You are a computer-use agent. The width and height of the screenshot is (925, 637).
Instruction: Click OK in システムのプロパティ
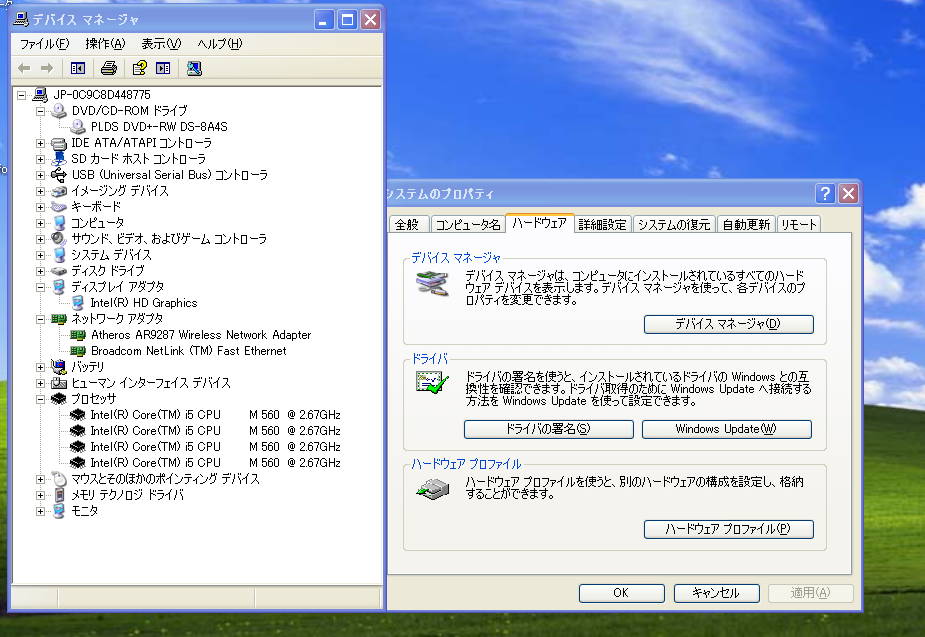(621, 593)
